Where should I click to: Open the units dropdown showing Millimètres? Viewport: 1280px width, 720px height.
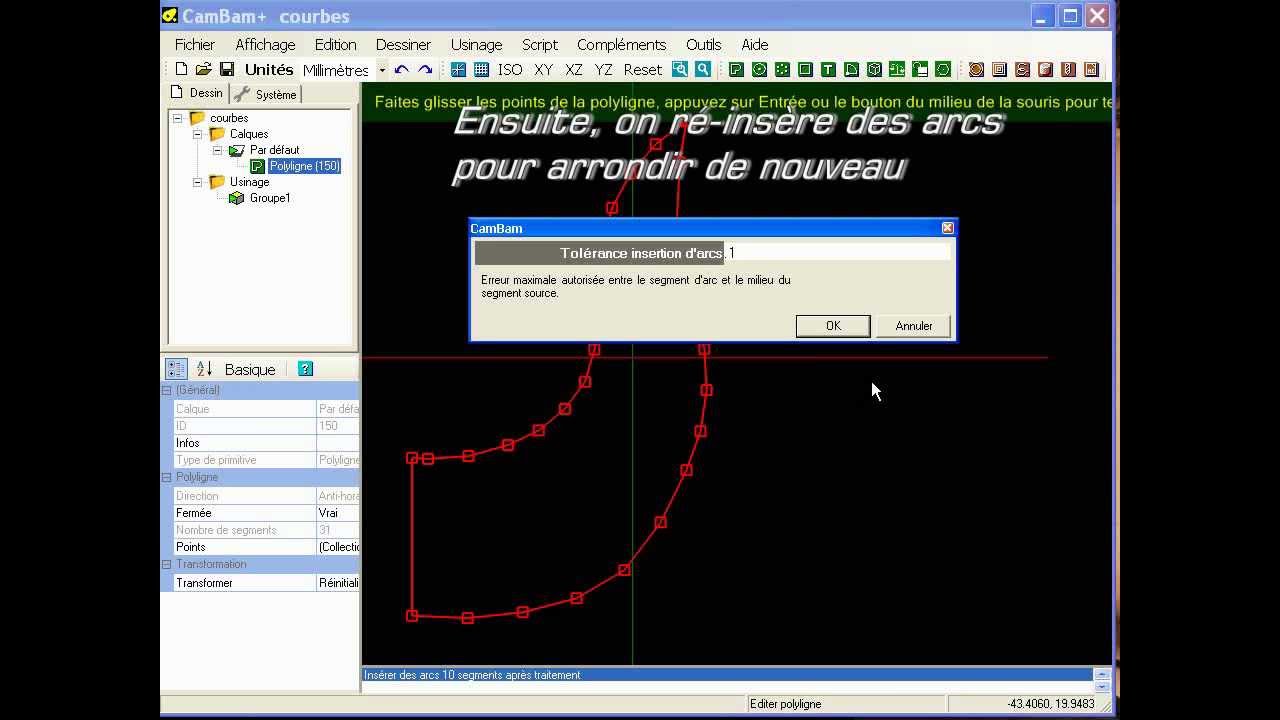[x=382, y=70]
